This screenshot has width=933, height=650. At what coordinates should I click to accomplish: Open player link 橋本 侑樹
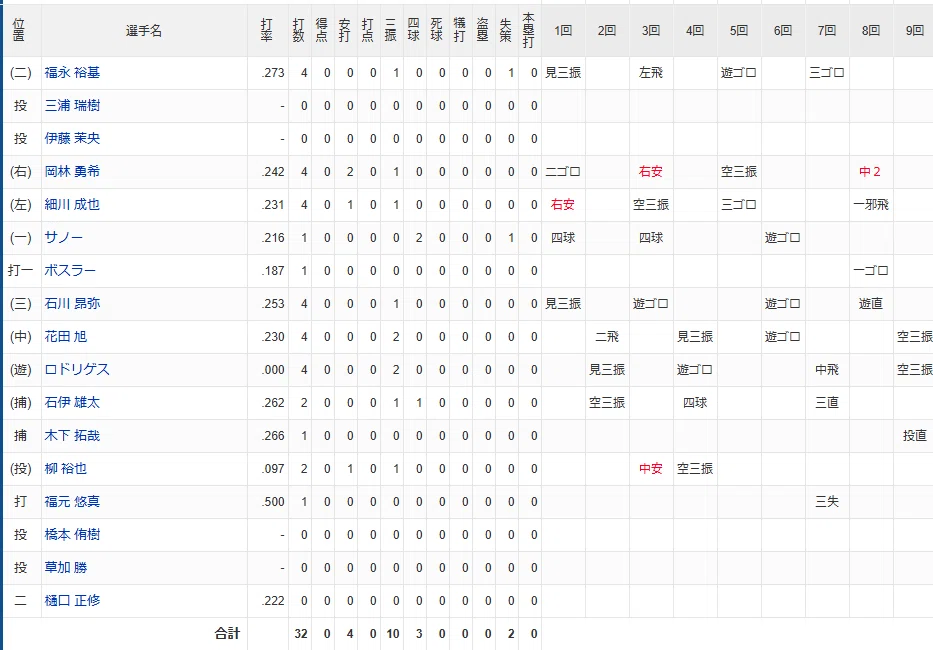pos(72,535)
